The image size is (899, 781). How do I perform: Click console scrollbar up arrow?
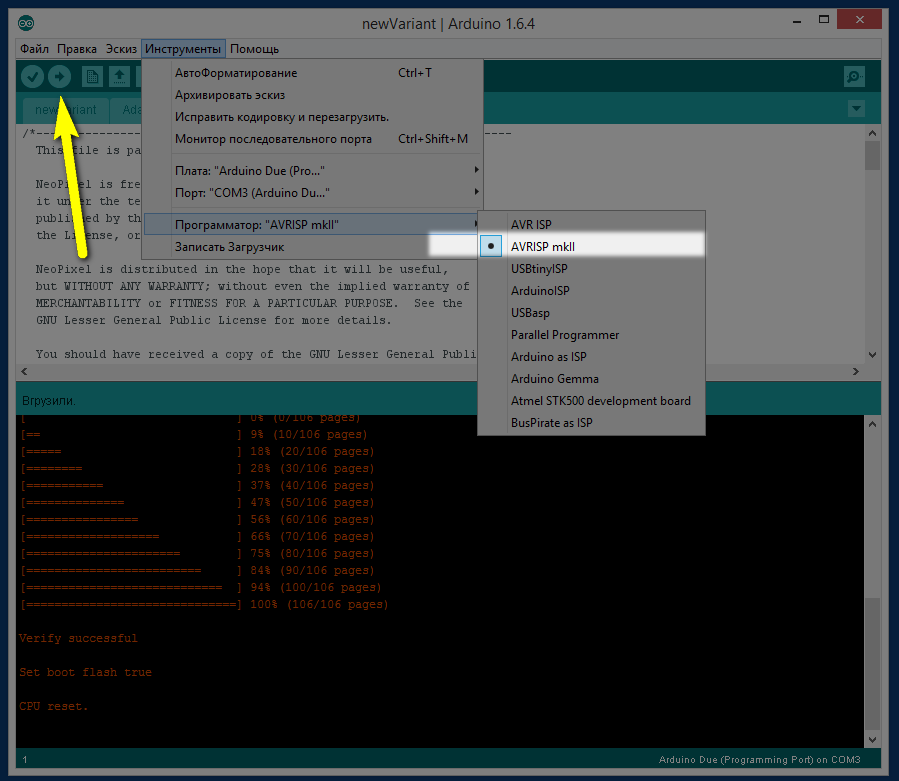point(872,424)
